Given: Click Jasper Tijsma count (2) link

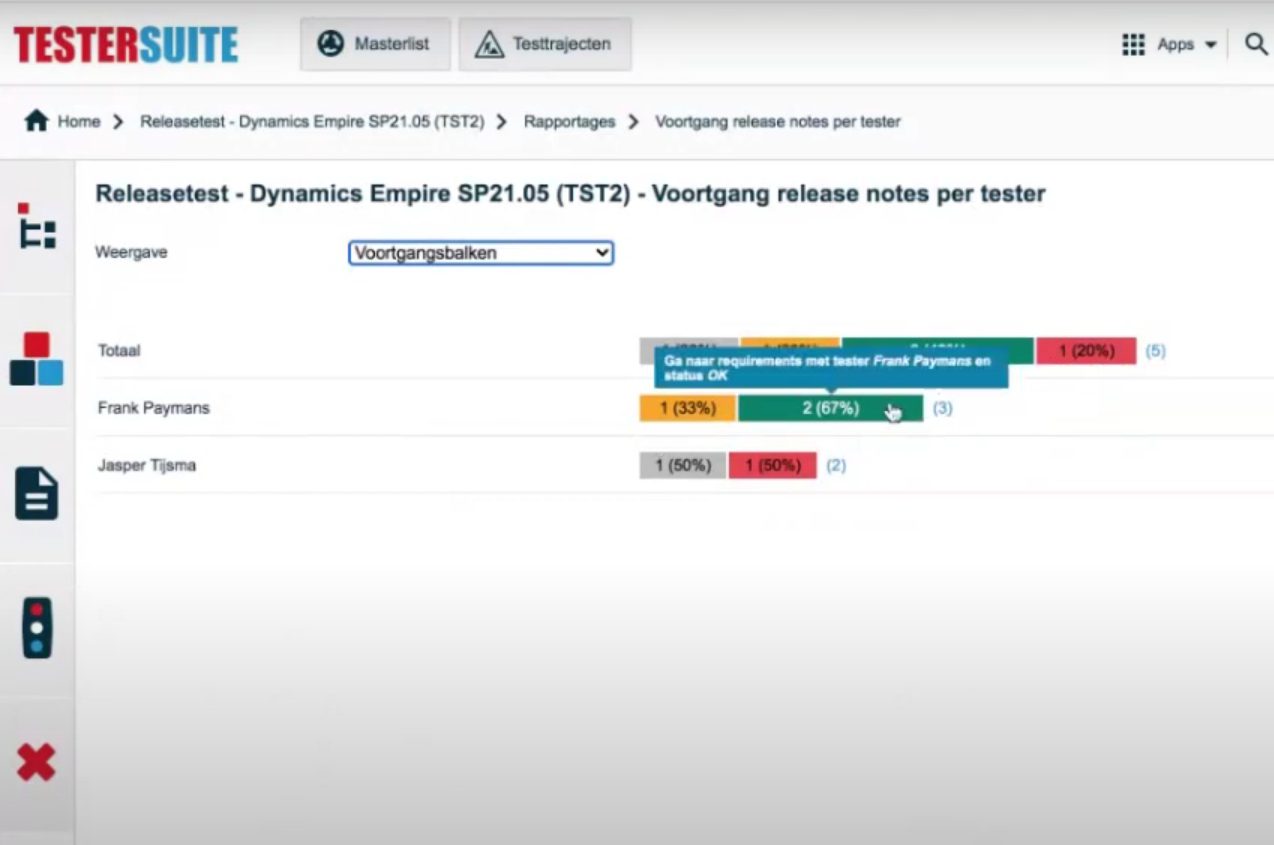Looking at the screenshot, I should (x=836, y=466).
